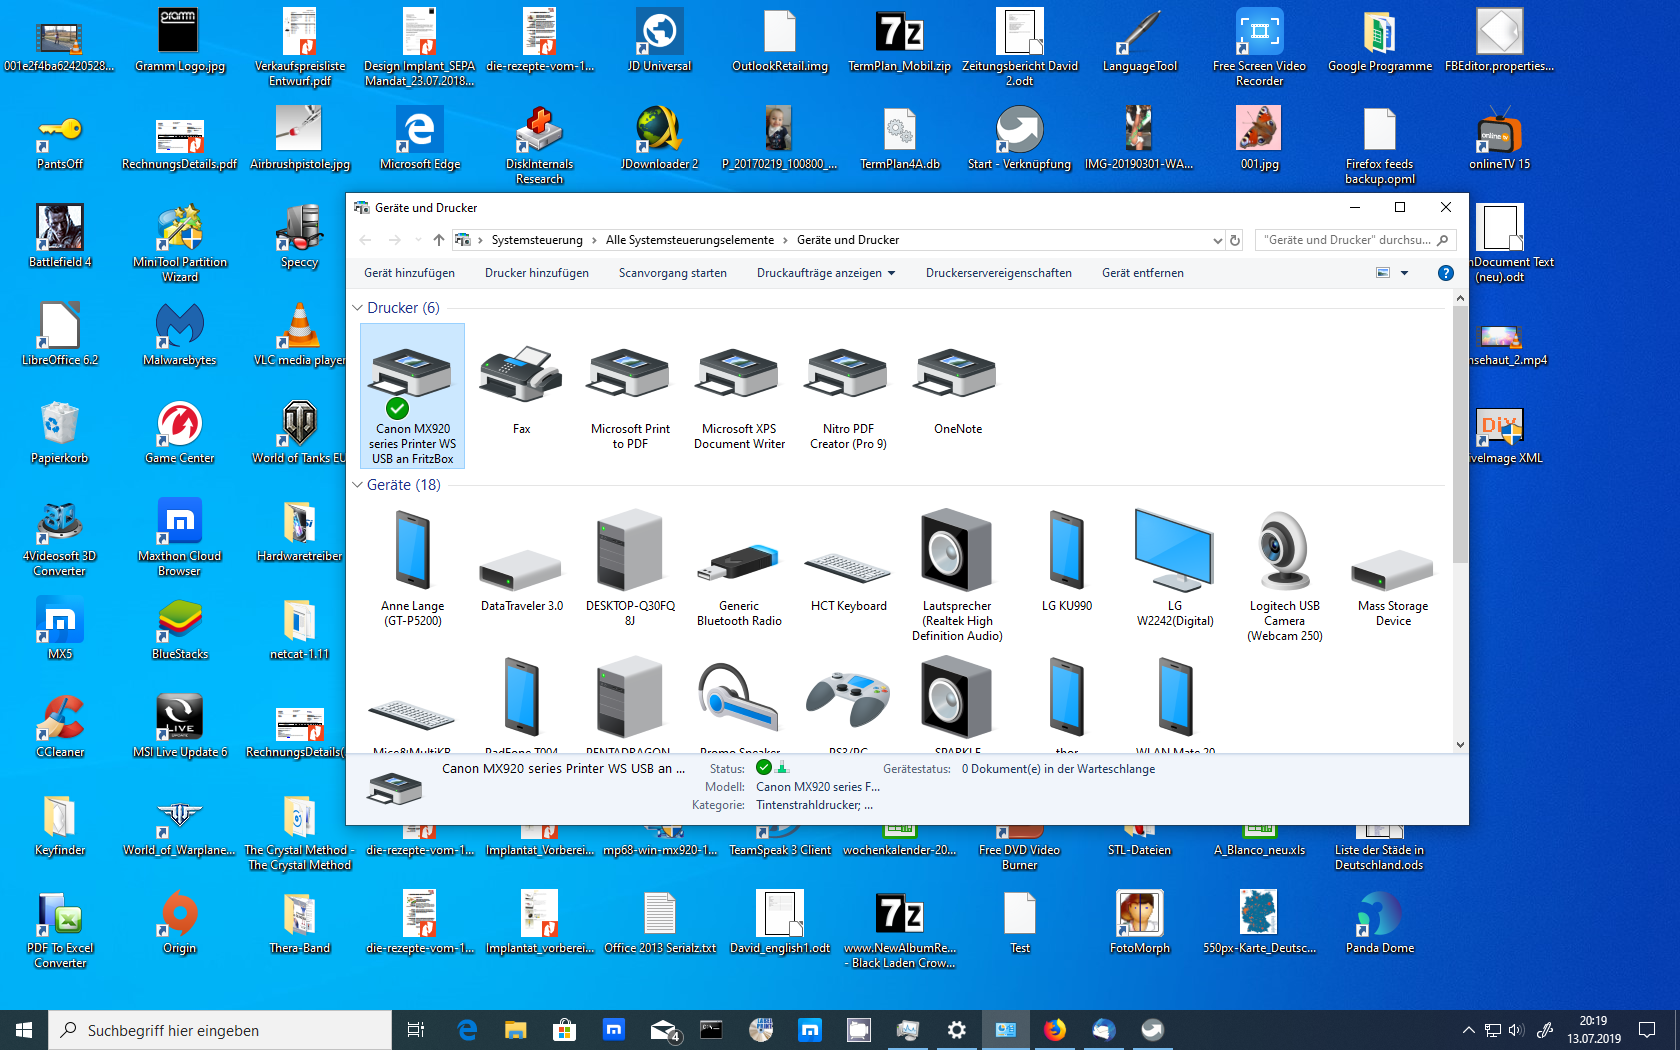
Task: Open Settings gear in the taskbar
Action: (957, 1030)
